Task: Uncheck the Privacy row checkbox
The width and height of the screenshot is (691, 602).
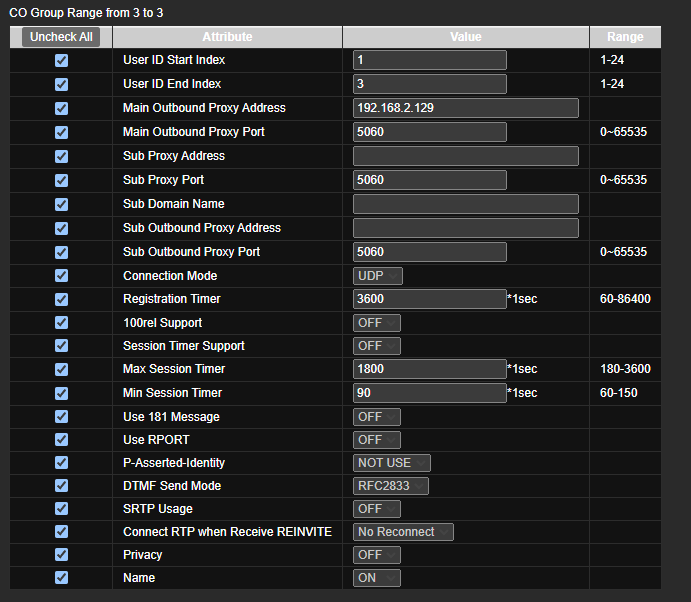Action: (x=61, y=554)
